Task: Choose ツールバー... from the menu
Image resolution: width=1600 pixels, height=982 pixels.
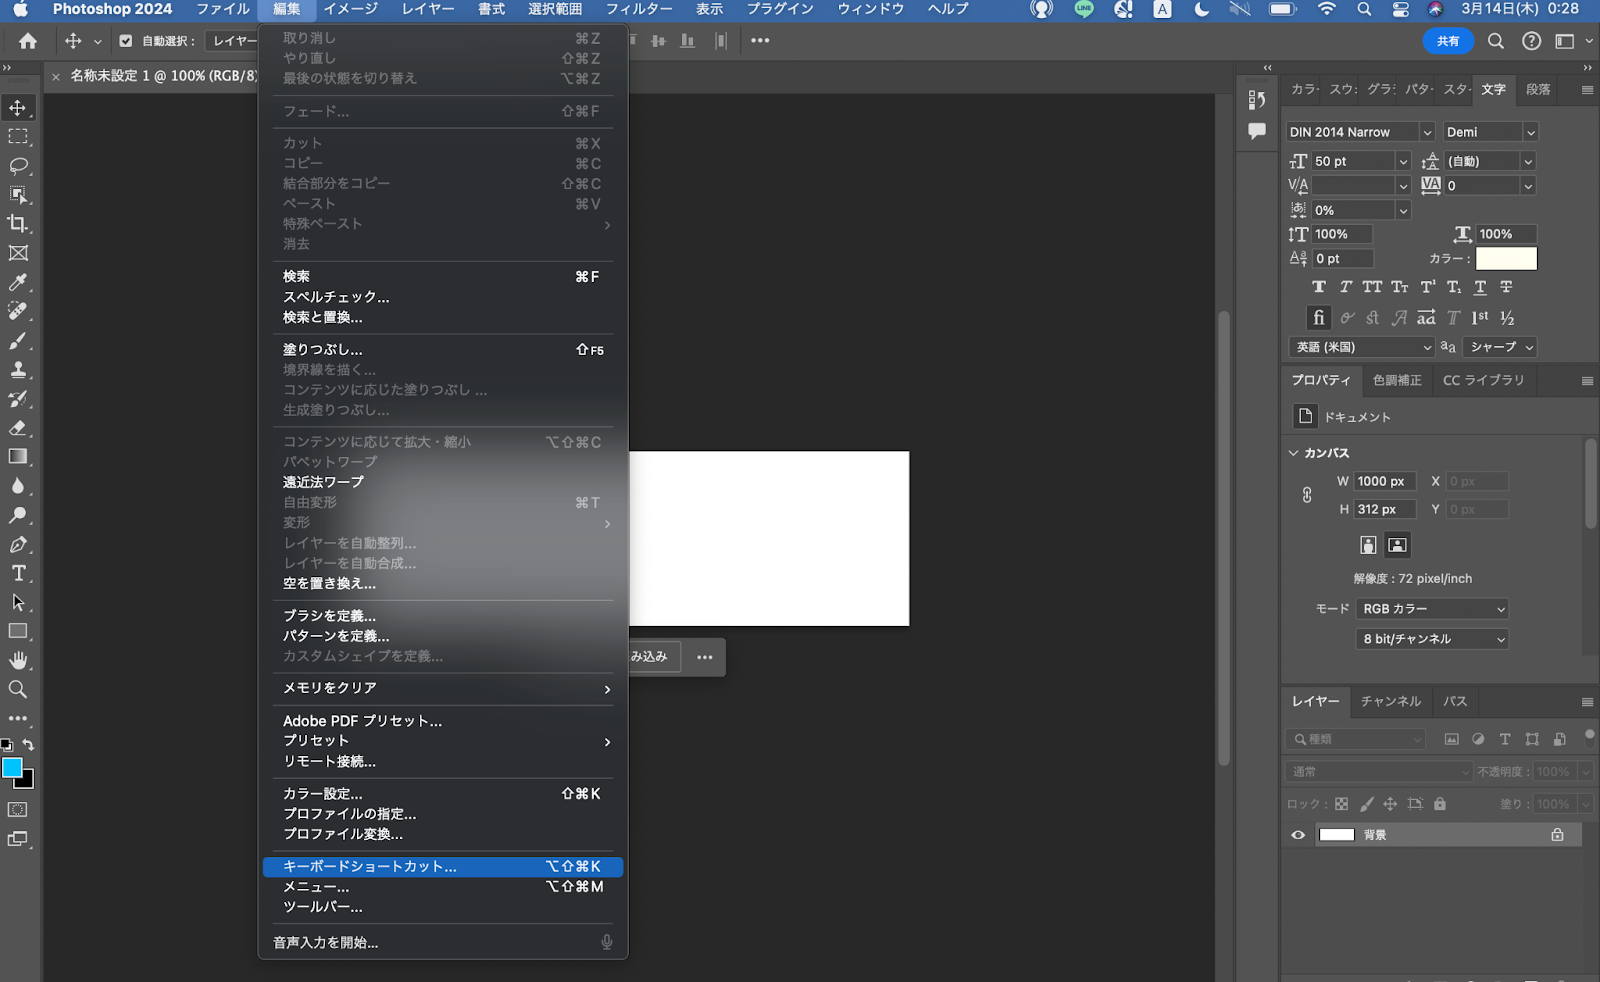Action: point(443,907)
